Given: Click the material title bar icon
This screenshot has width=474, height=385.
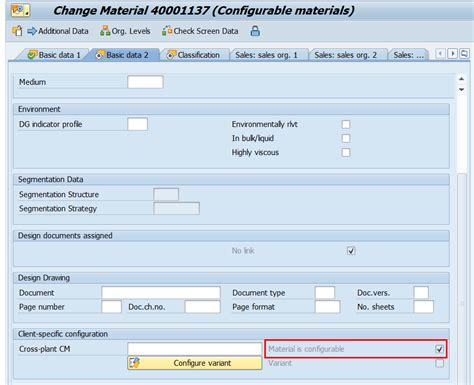Looking at the screenshot, I should (20, 10).
